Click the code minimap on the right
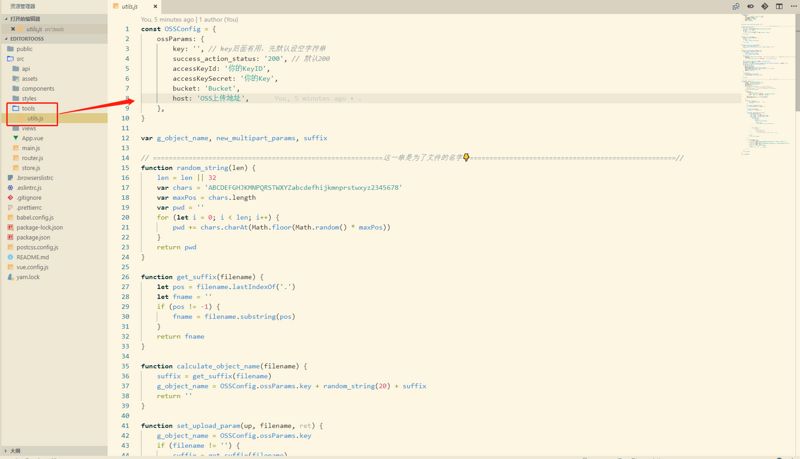 768,84
